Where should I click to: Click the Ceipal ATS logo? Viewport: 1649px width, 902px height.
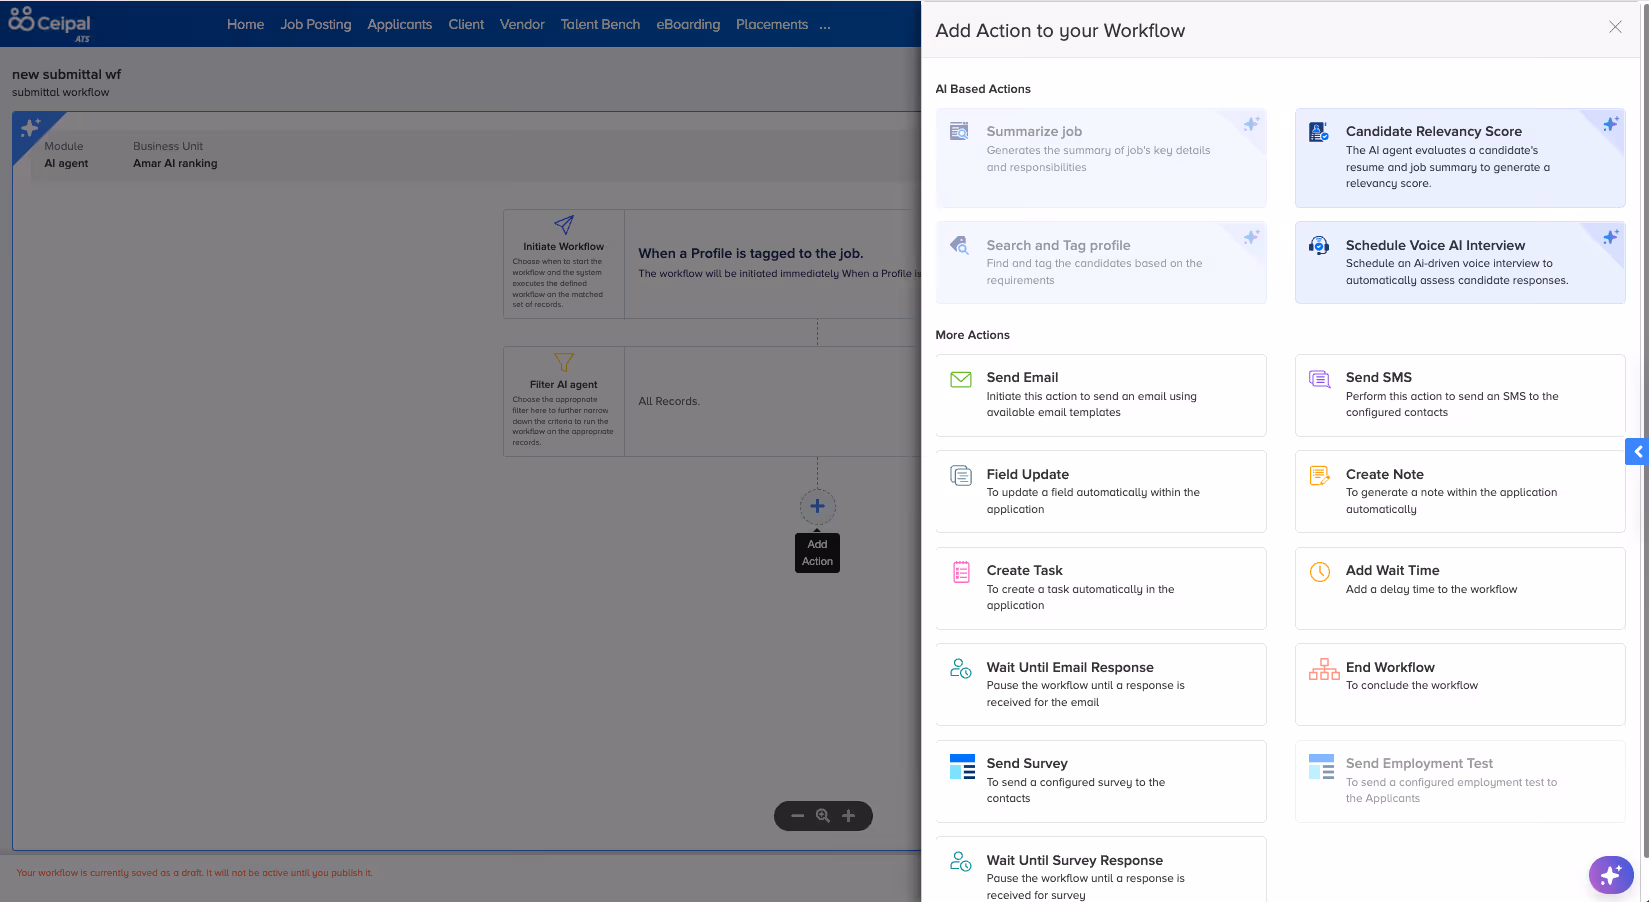(x=49, y=24)
